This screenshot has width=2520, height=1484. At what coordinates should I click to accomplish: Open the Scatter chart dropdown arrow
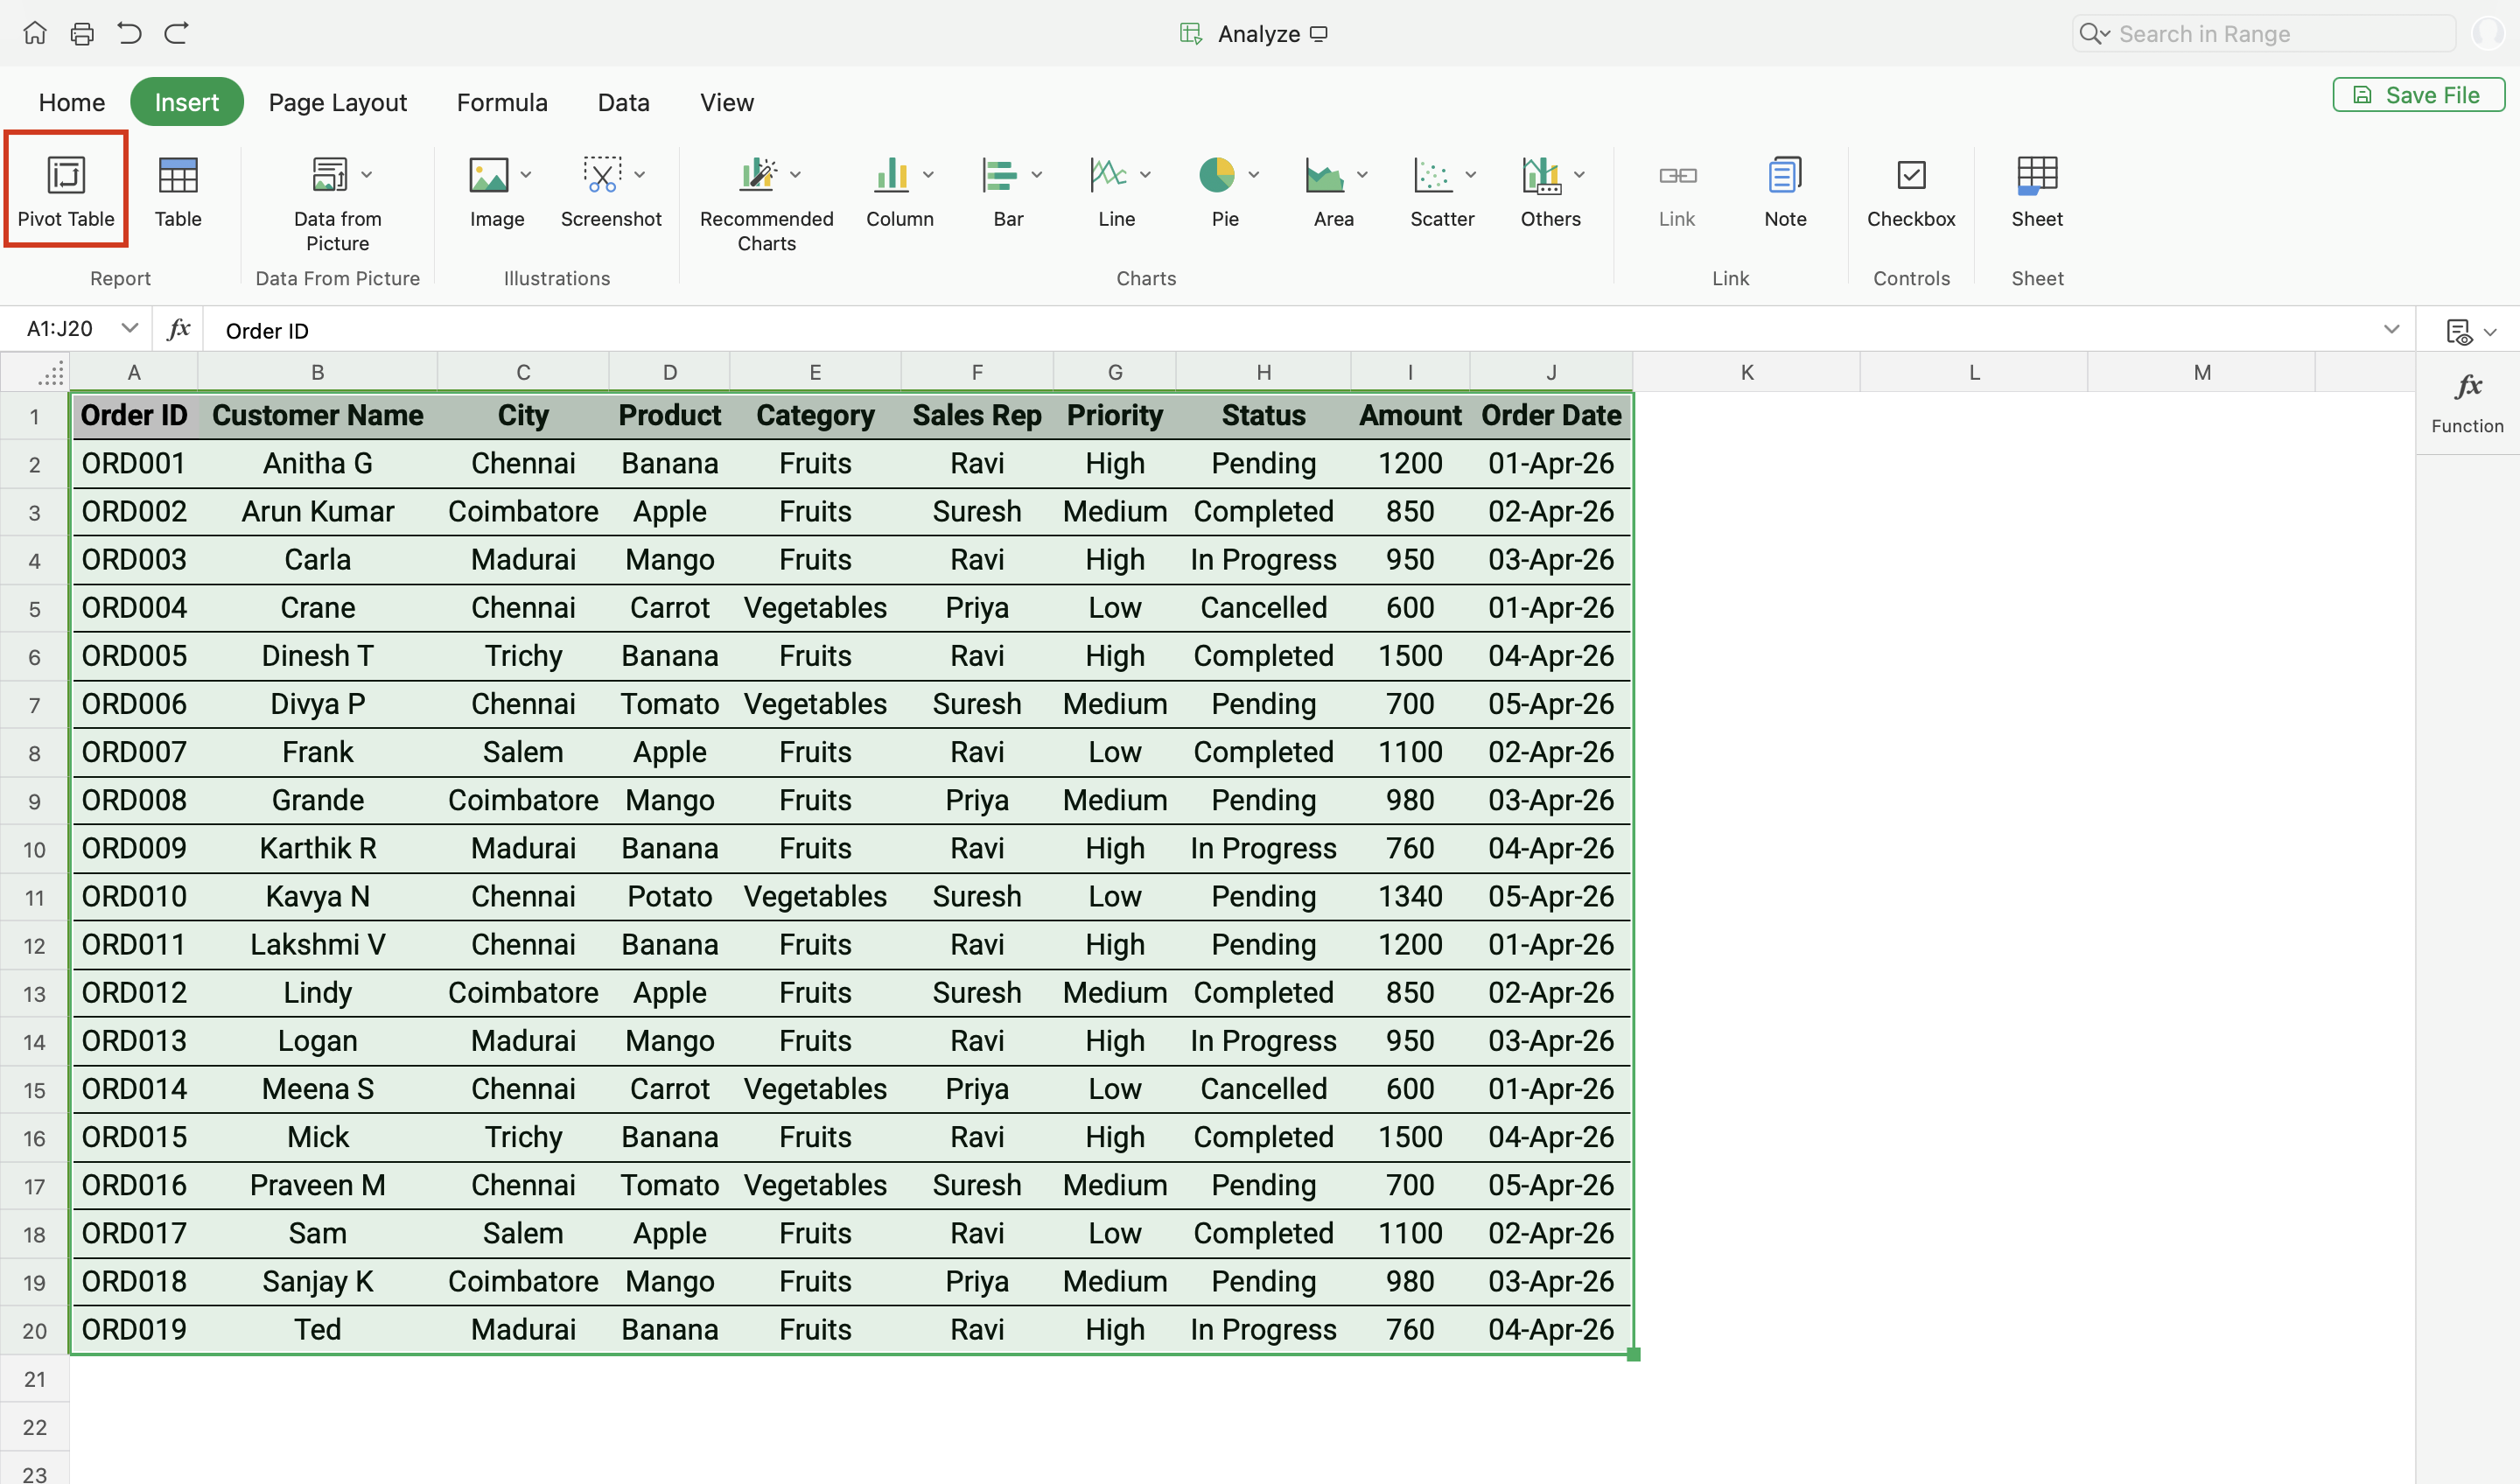point(1471,175)
